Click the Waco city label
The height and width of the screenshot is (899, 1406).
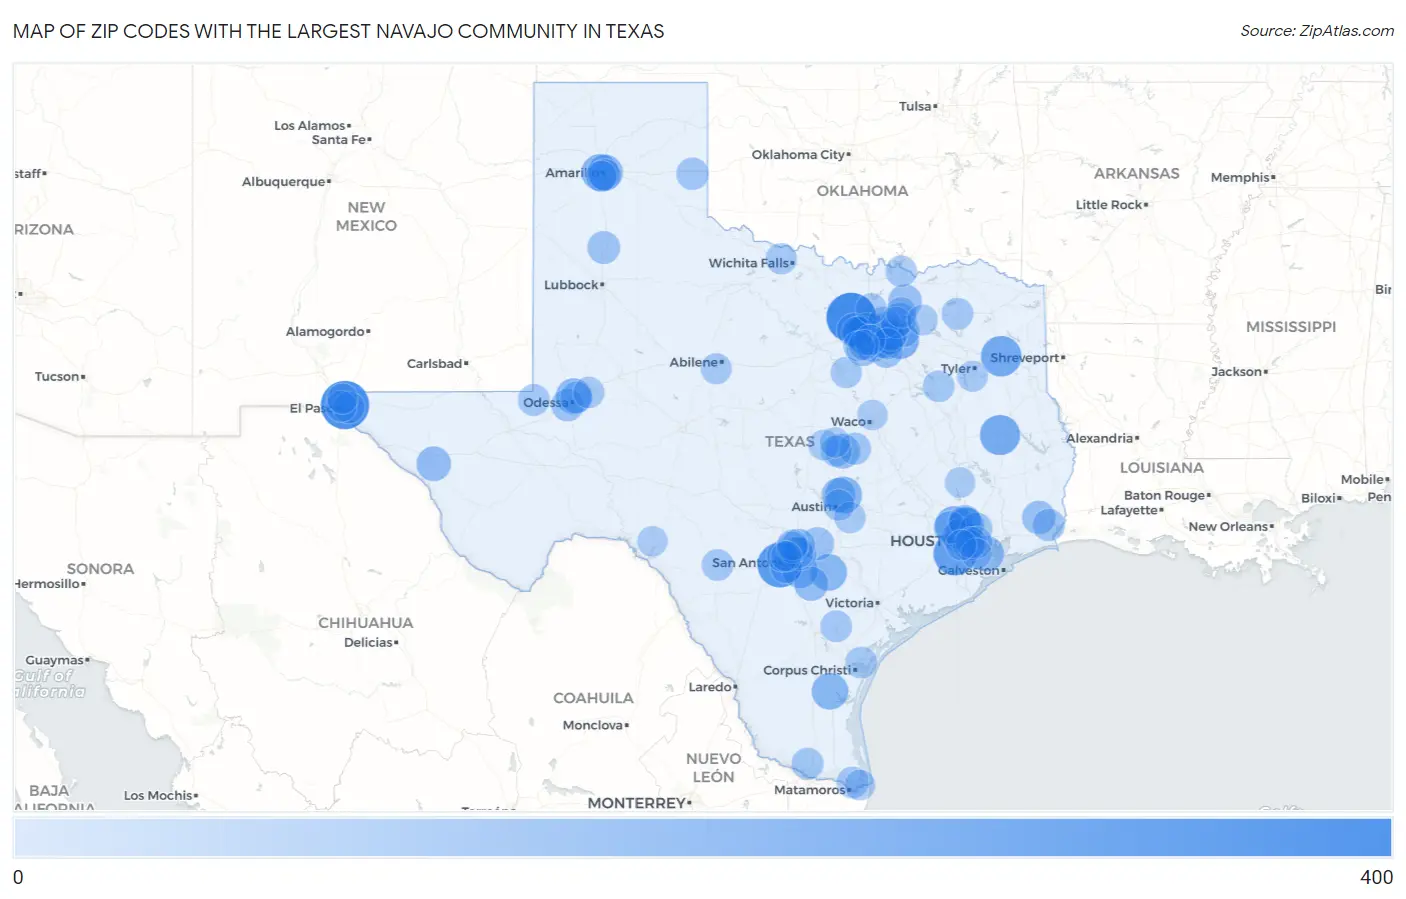pyautogui.click(x=851, y=422)
